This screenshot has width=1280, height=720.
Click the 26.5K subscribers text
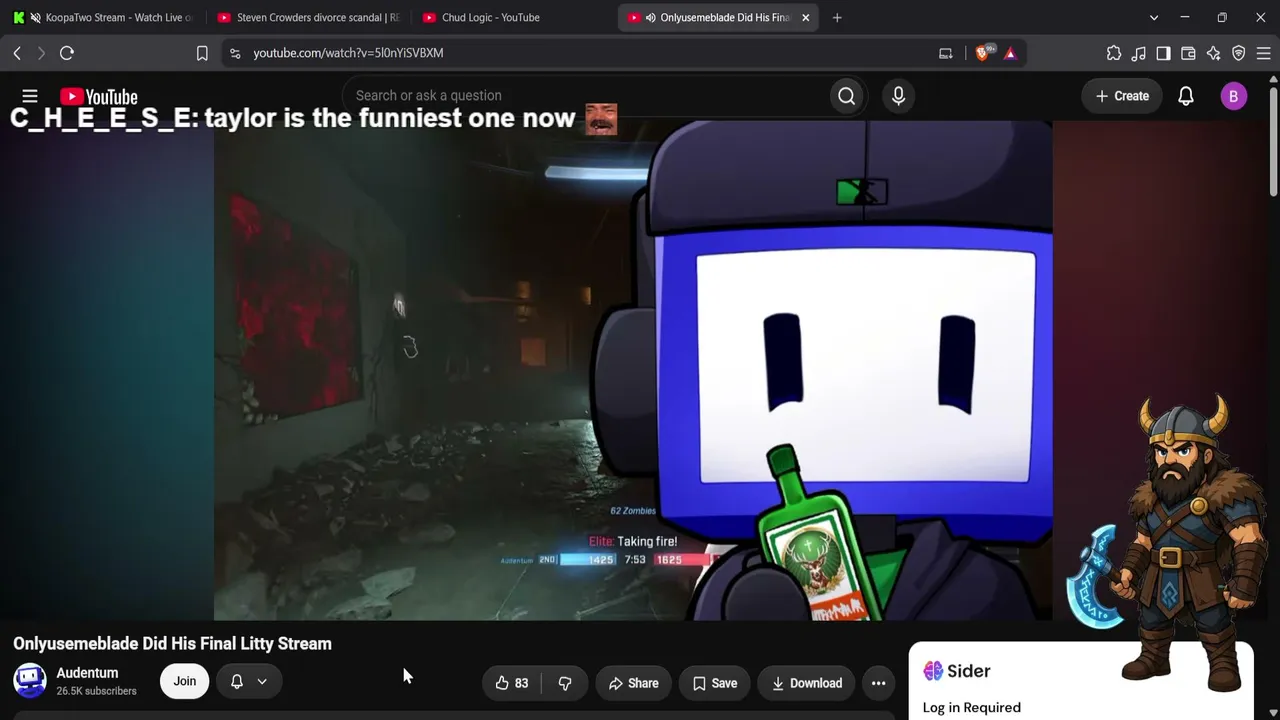[96, 691]
